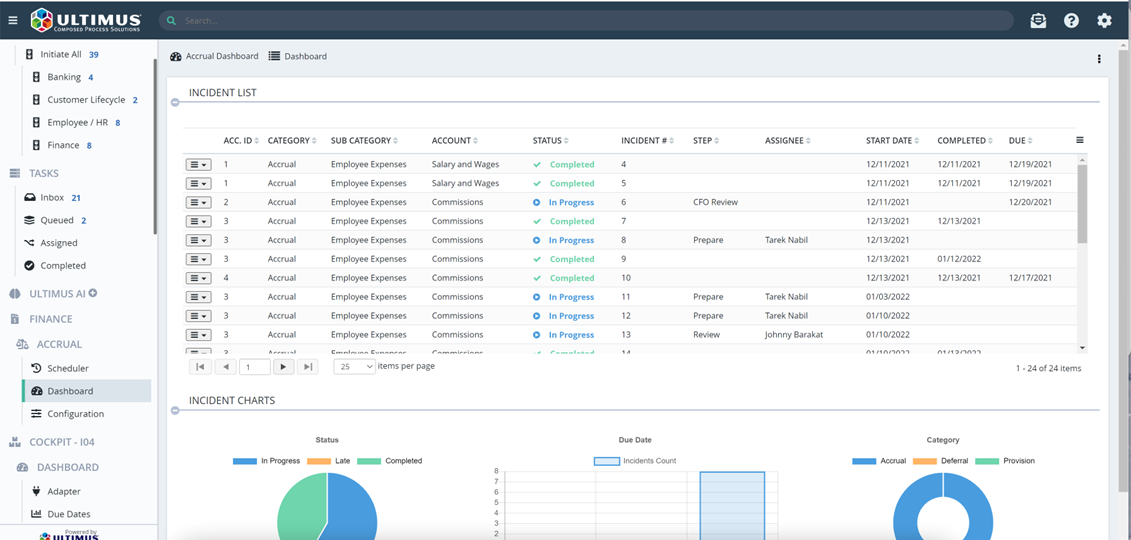
Task: Open the help question mark icon
Action: point(1071,21)
